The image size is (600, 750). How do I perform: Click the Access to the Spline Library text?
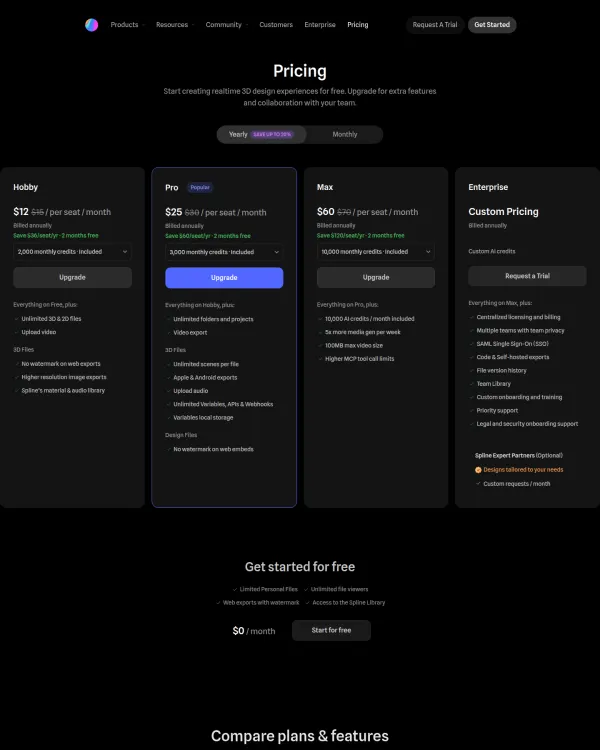click(348, 603)
